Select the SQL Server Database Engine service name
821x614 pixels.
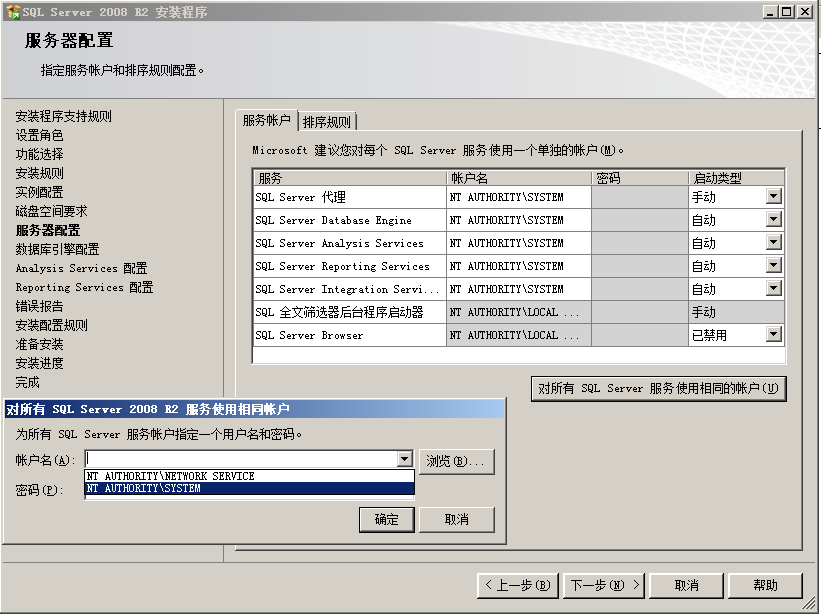pyautogui.click(x=350, y=220)
